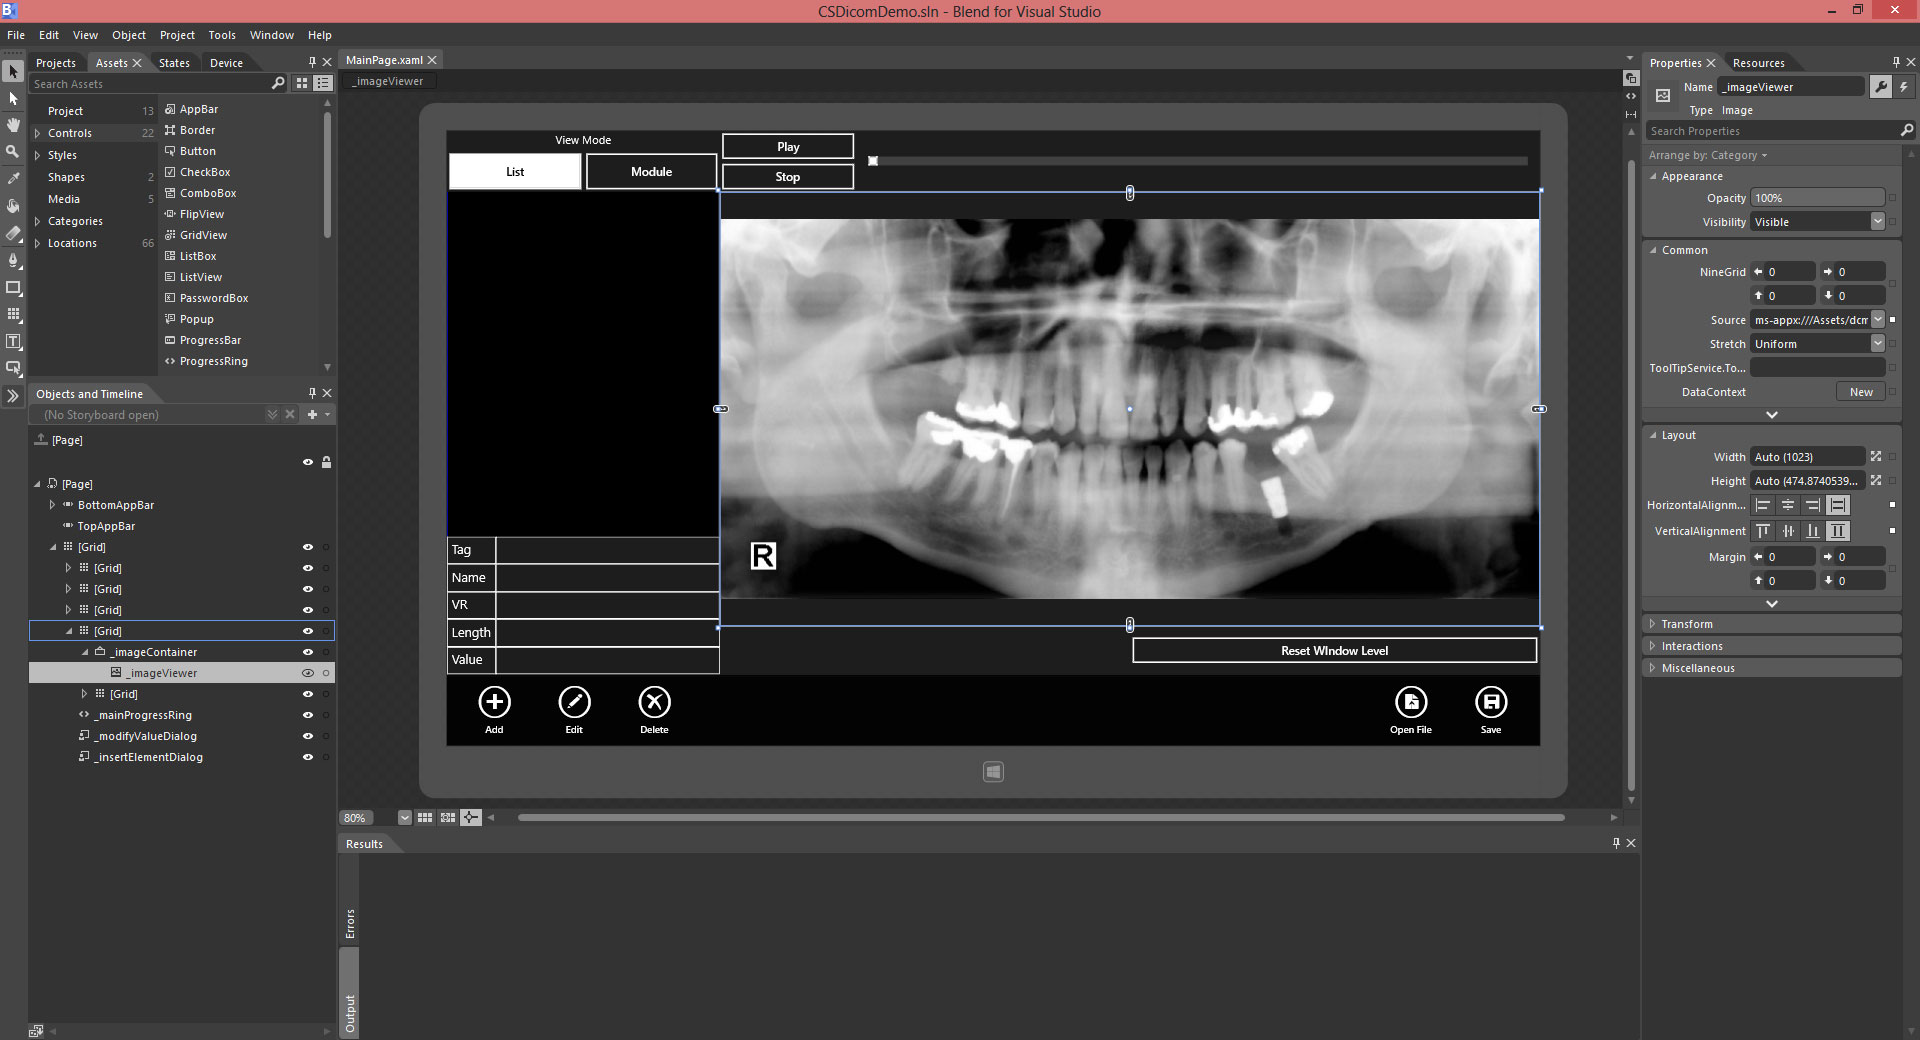This screenshot has width=1920, height=1040.
Task: Open the zoom level dropdown arrow
Action: (x=404, y=818)
